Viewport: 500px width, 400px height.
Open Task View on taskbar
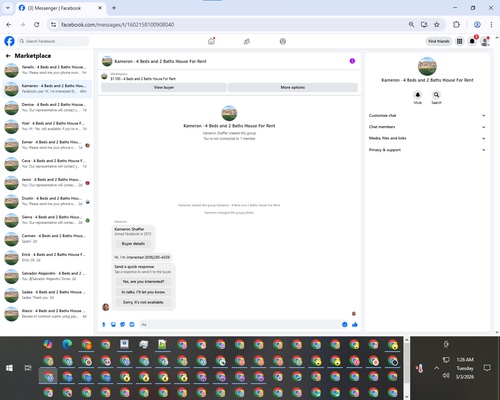click(x=28, y=368)
